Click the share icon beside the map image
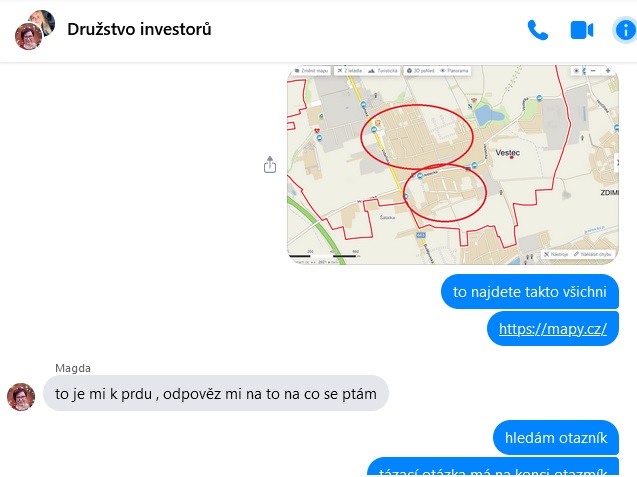The height and width of the screenshot is (477, 637). [270, 165]
